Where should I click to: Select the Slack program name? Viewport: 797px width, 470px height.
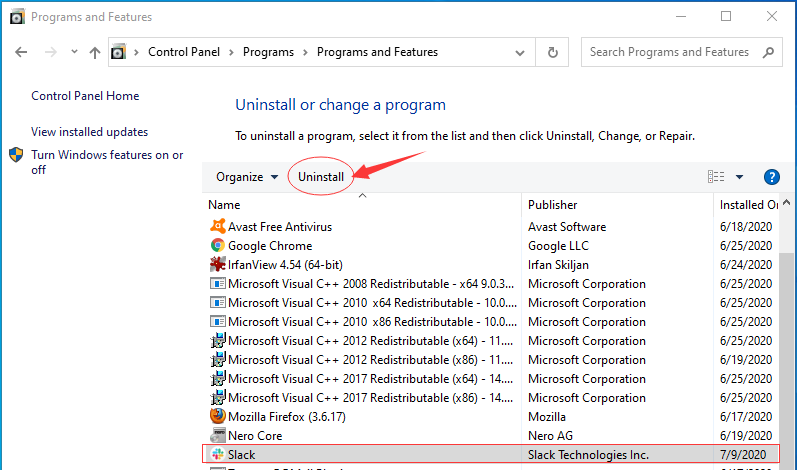tap(241, 455)
